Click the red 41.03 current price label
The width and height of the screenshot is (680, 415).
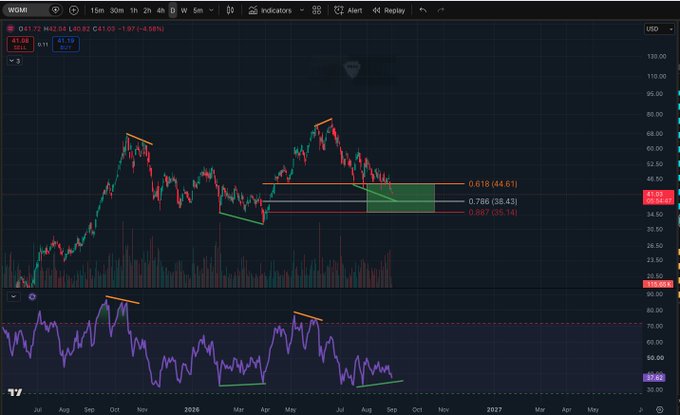click(x=658, y=197)
